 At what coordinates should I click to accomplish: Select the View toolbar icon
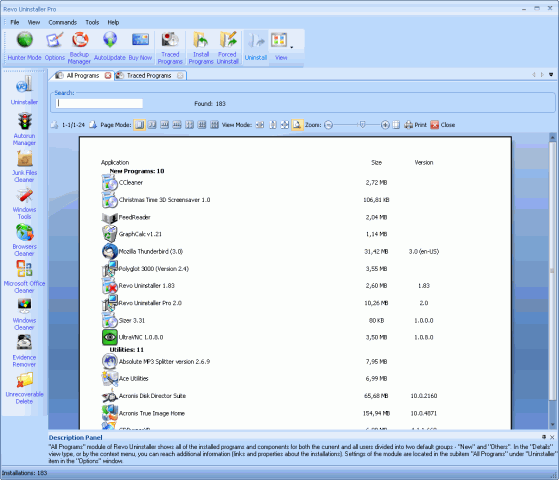(x=280, y=46)
